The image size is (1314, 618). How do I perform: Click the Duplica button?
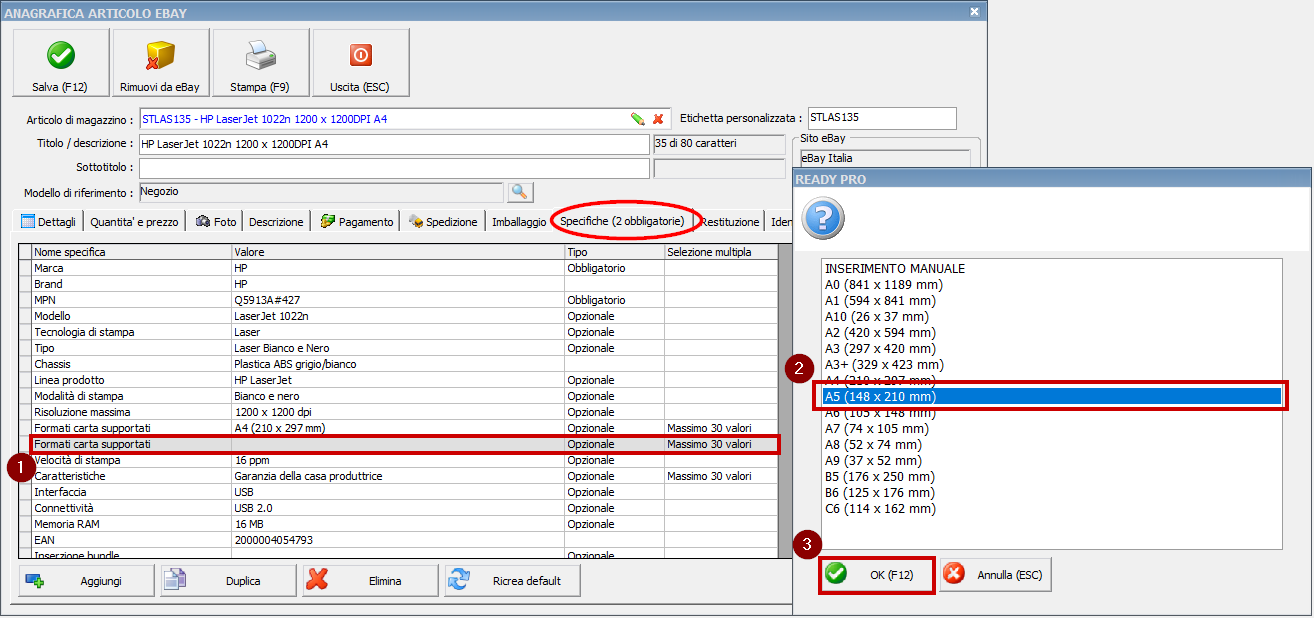(x=228, y=581)
